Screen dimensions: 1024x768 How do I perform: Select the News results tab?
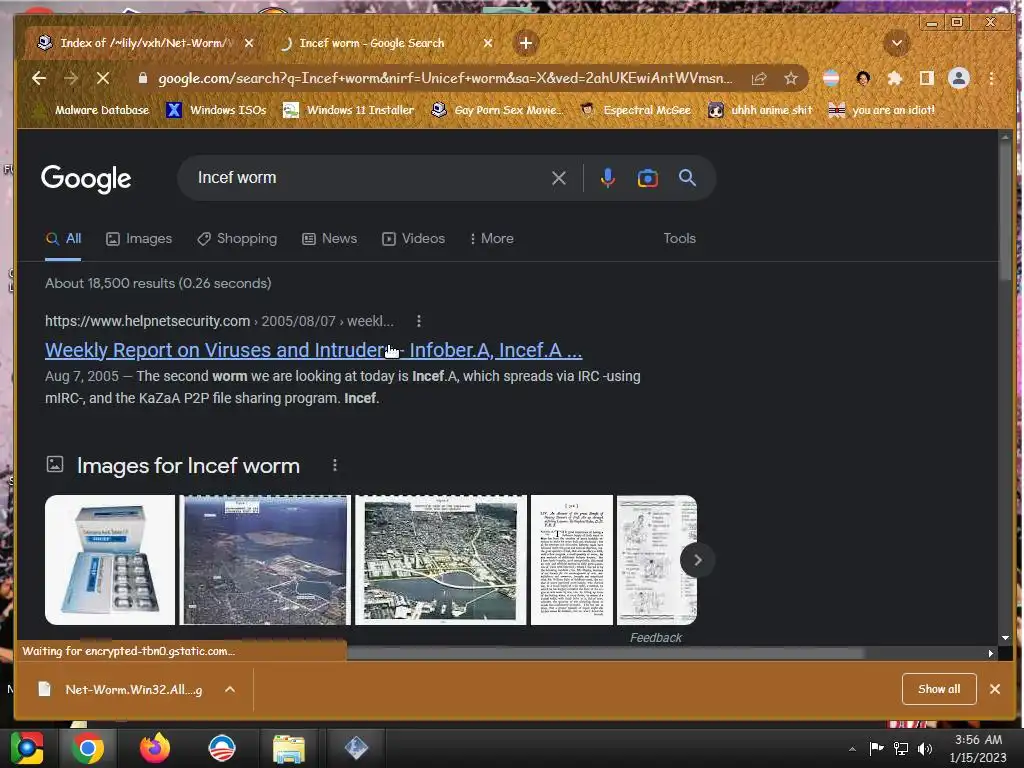[x=330, y=238]
